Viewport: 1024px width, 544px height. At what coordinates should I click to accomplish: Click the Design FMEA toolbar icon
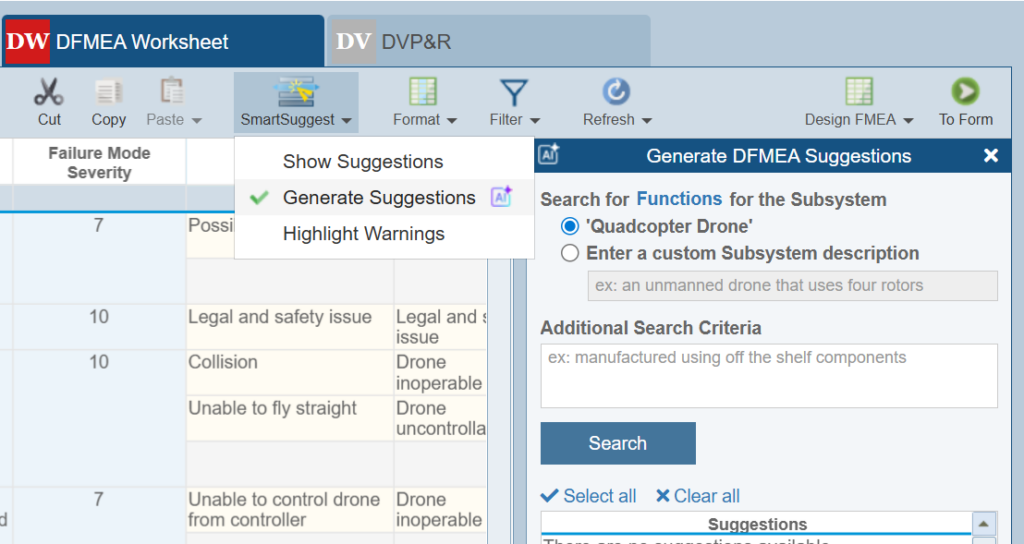tap(858, 93)
